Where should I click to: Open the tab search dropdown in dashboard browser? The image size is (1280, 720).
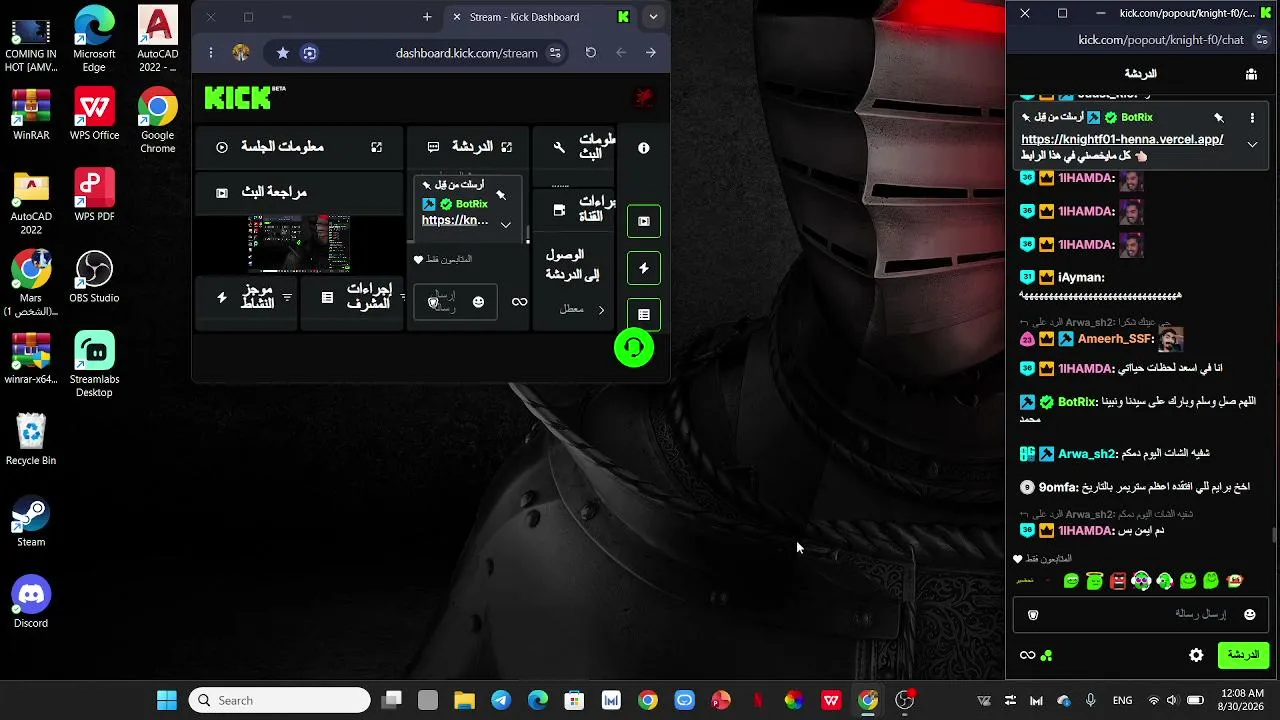653,17
